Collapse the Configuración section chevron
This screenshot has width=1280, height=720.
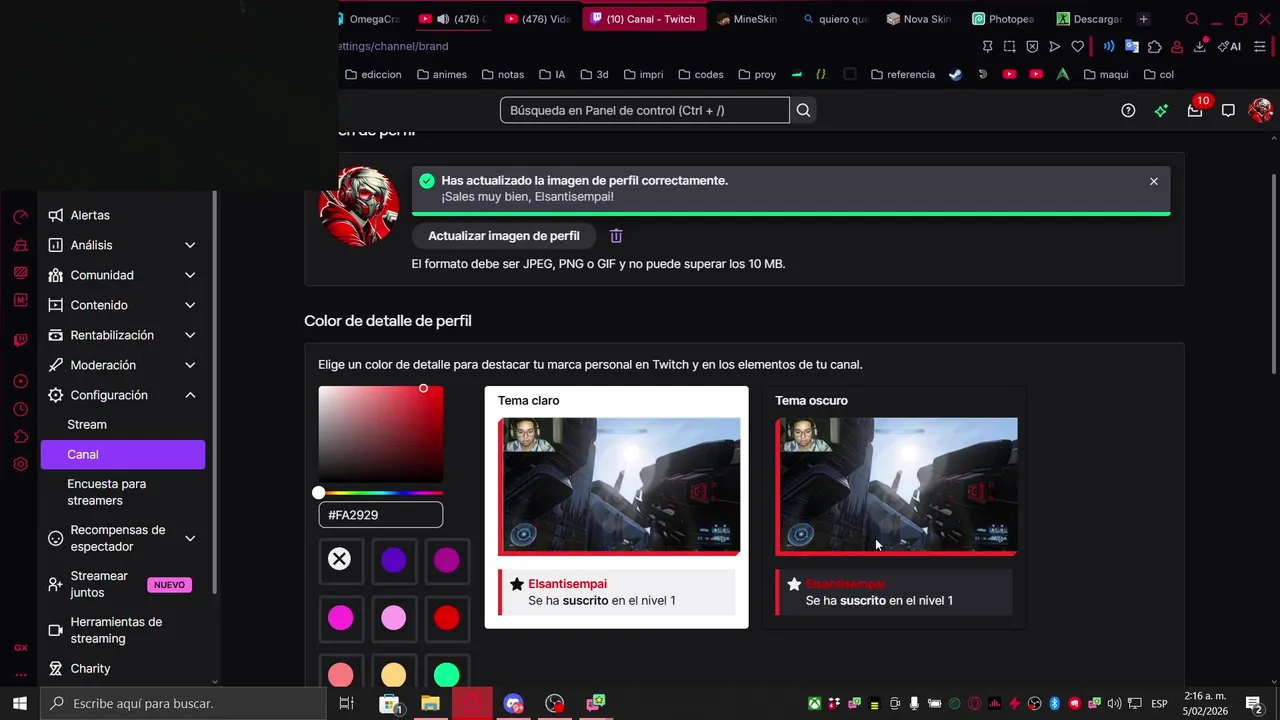pos(190,395)
